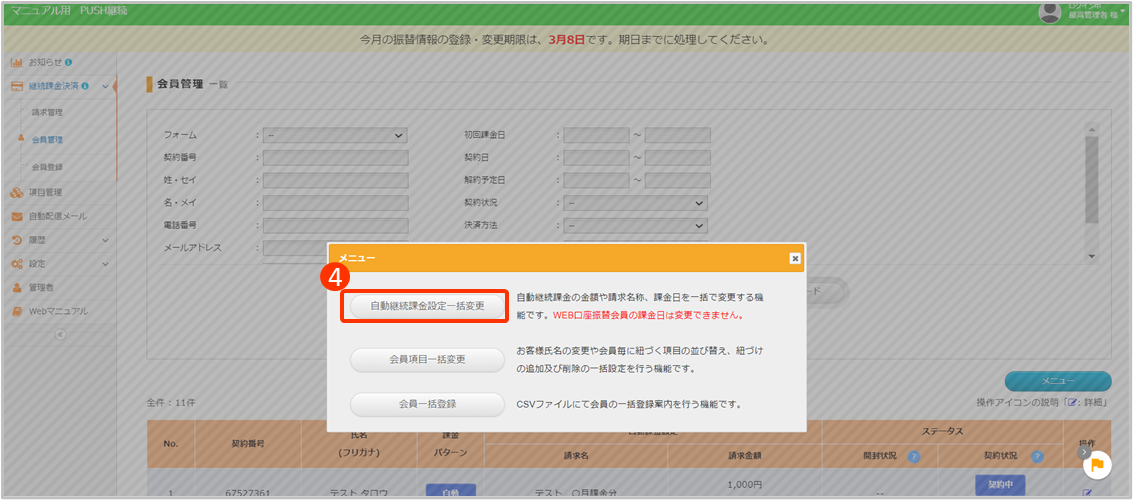Click the お知らせ bar chart icon in sidebar
This screenshot has width=1133, height=500.
pos(17,62)
